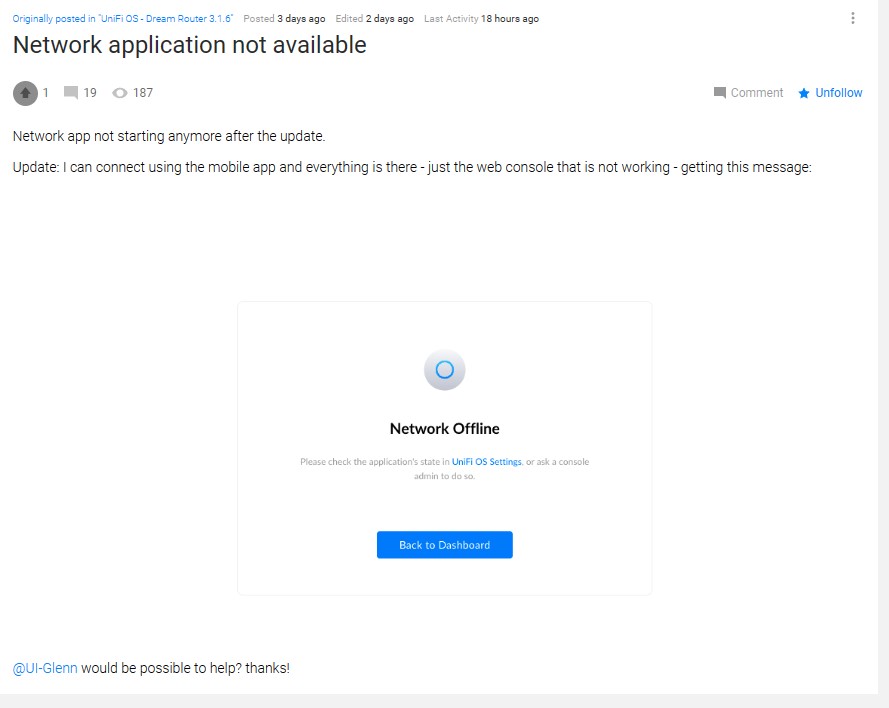Screen dimensions: 889x708
Task: Open the "UniFi OS - Dream Router 3.1.6" origin link
Action: point(122,19)
